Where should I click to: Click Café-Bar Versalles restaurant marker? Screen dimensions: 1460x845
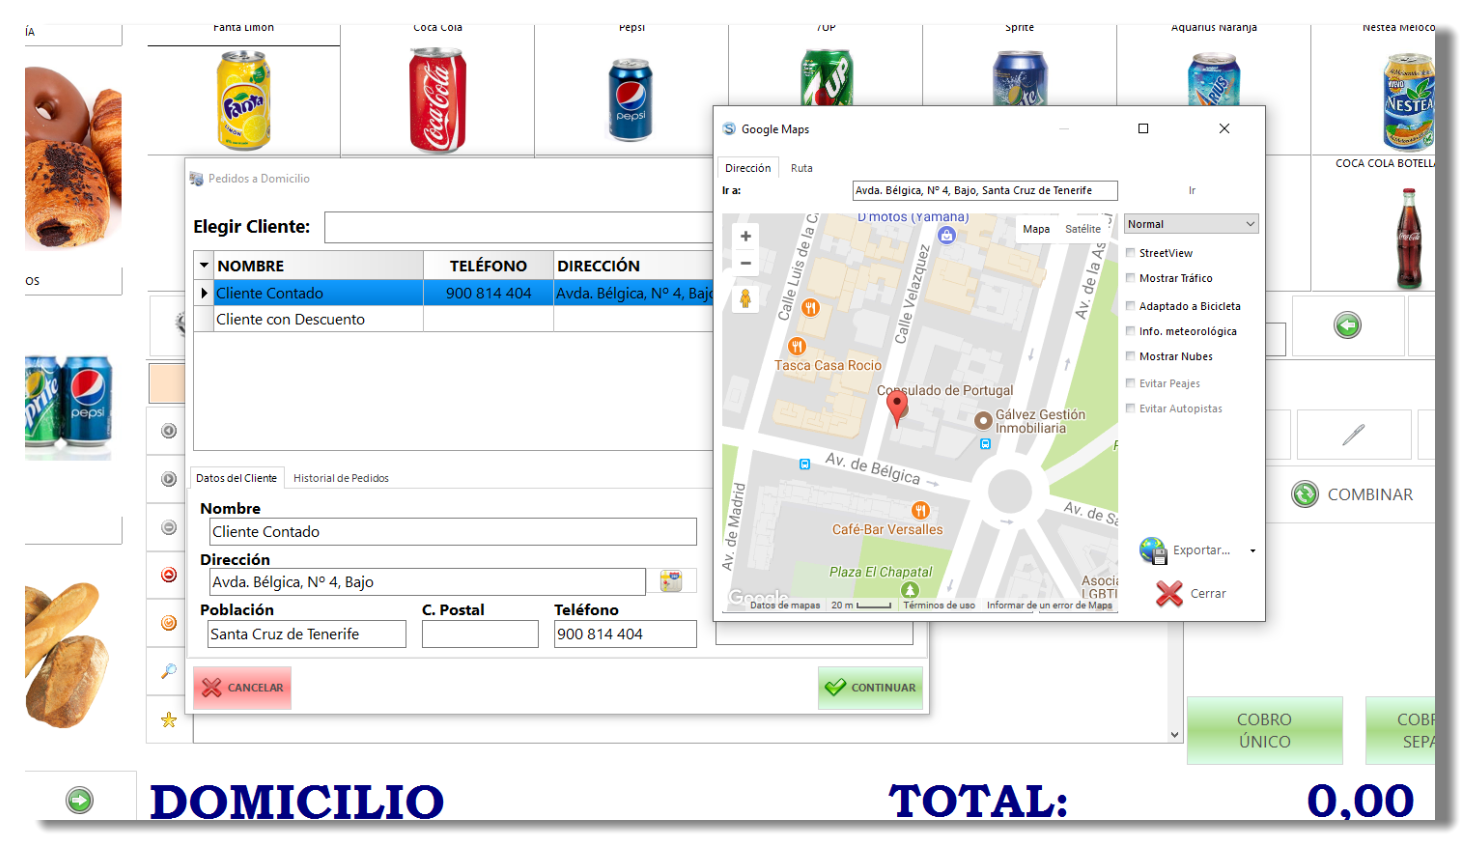(920, 510)
